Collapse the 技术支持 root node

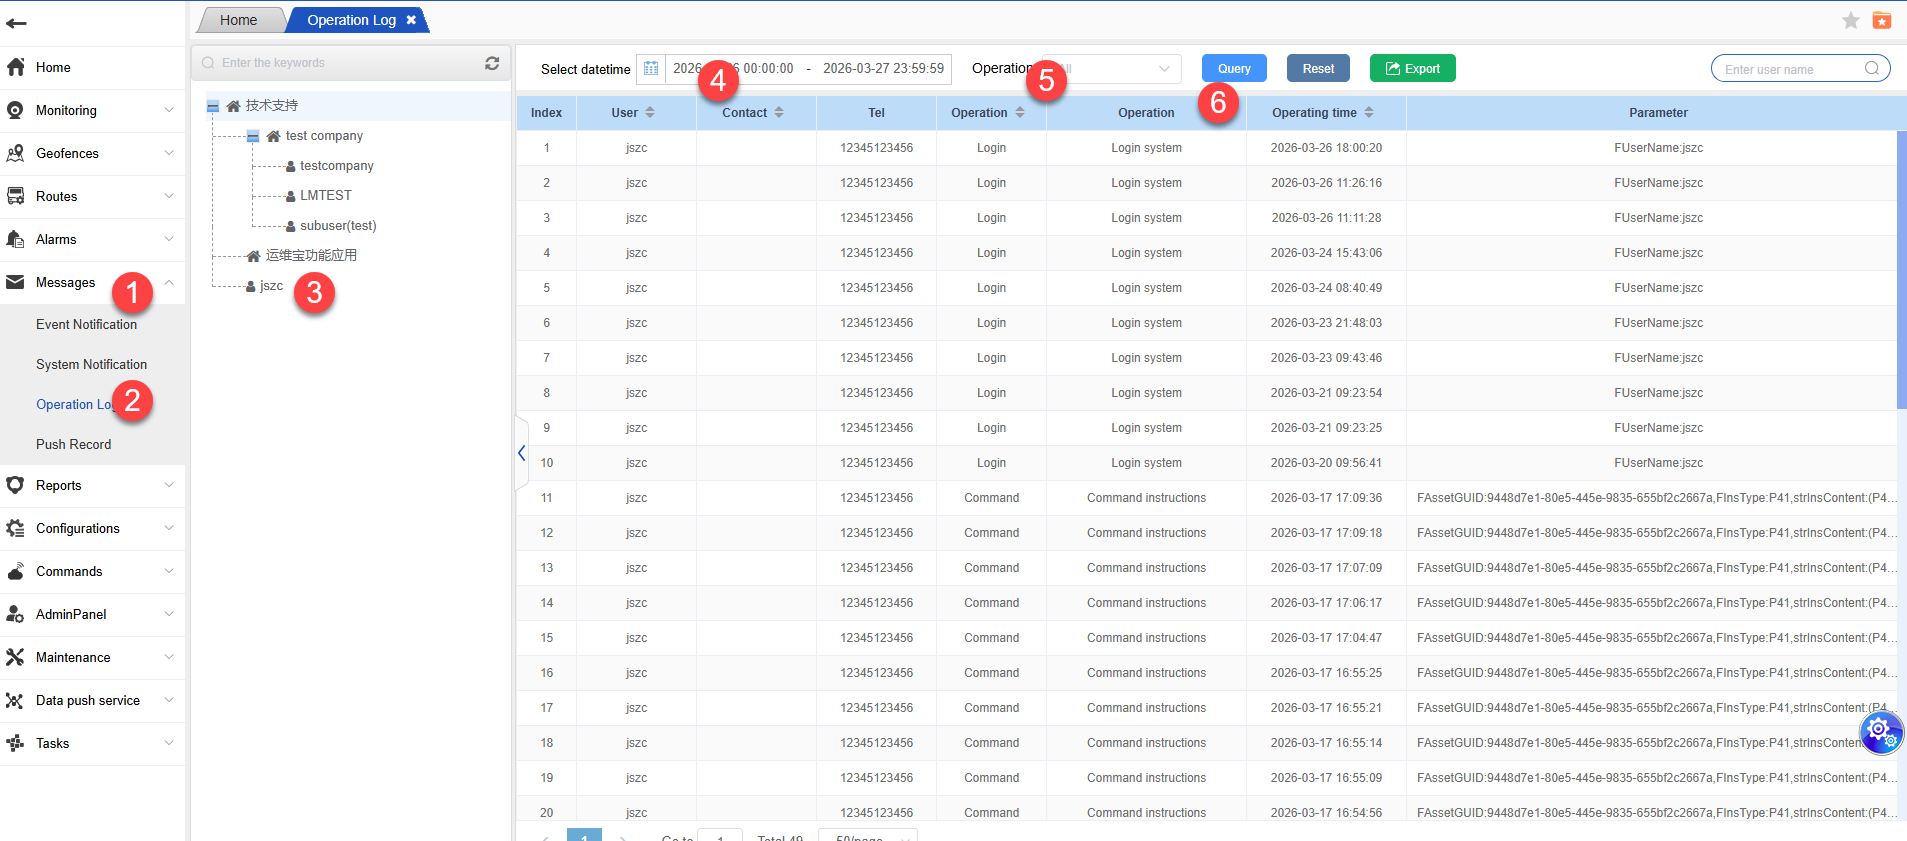tap(213, 106)
